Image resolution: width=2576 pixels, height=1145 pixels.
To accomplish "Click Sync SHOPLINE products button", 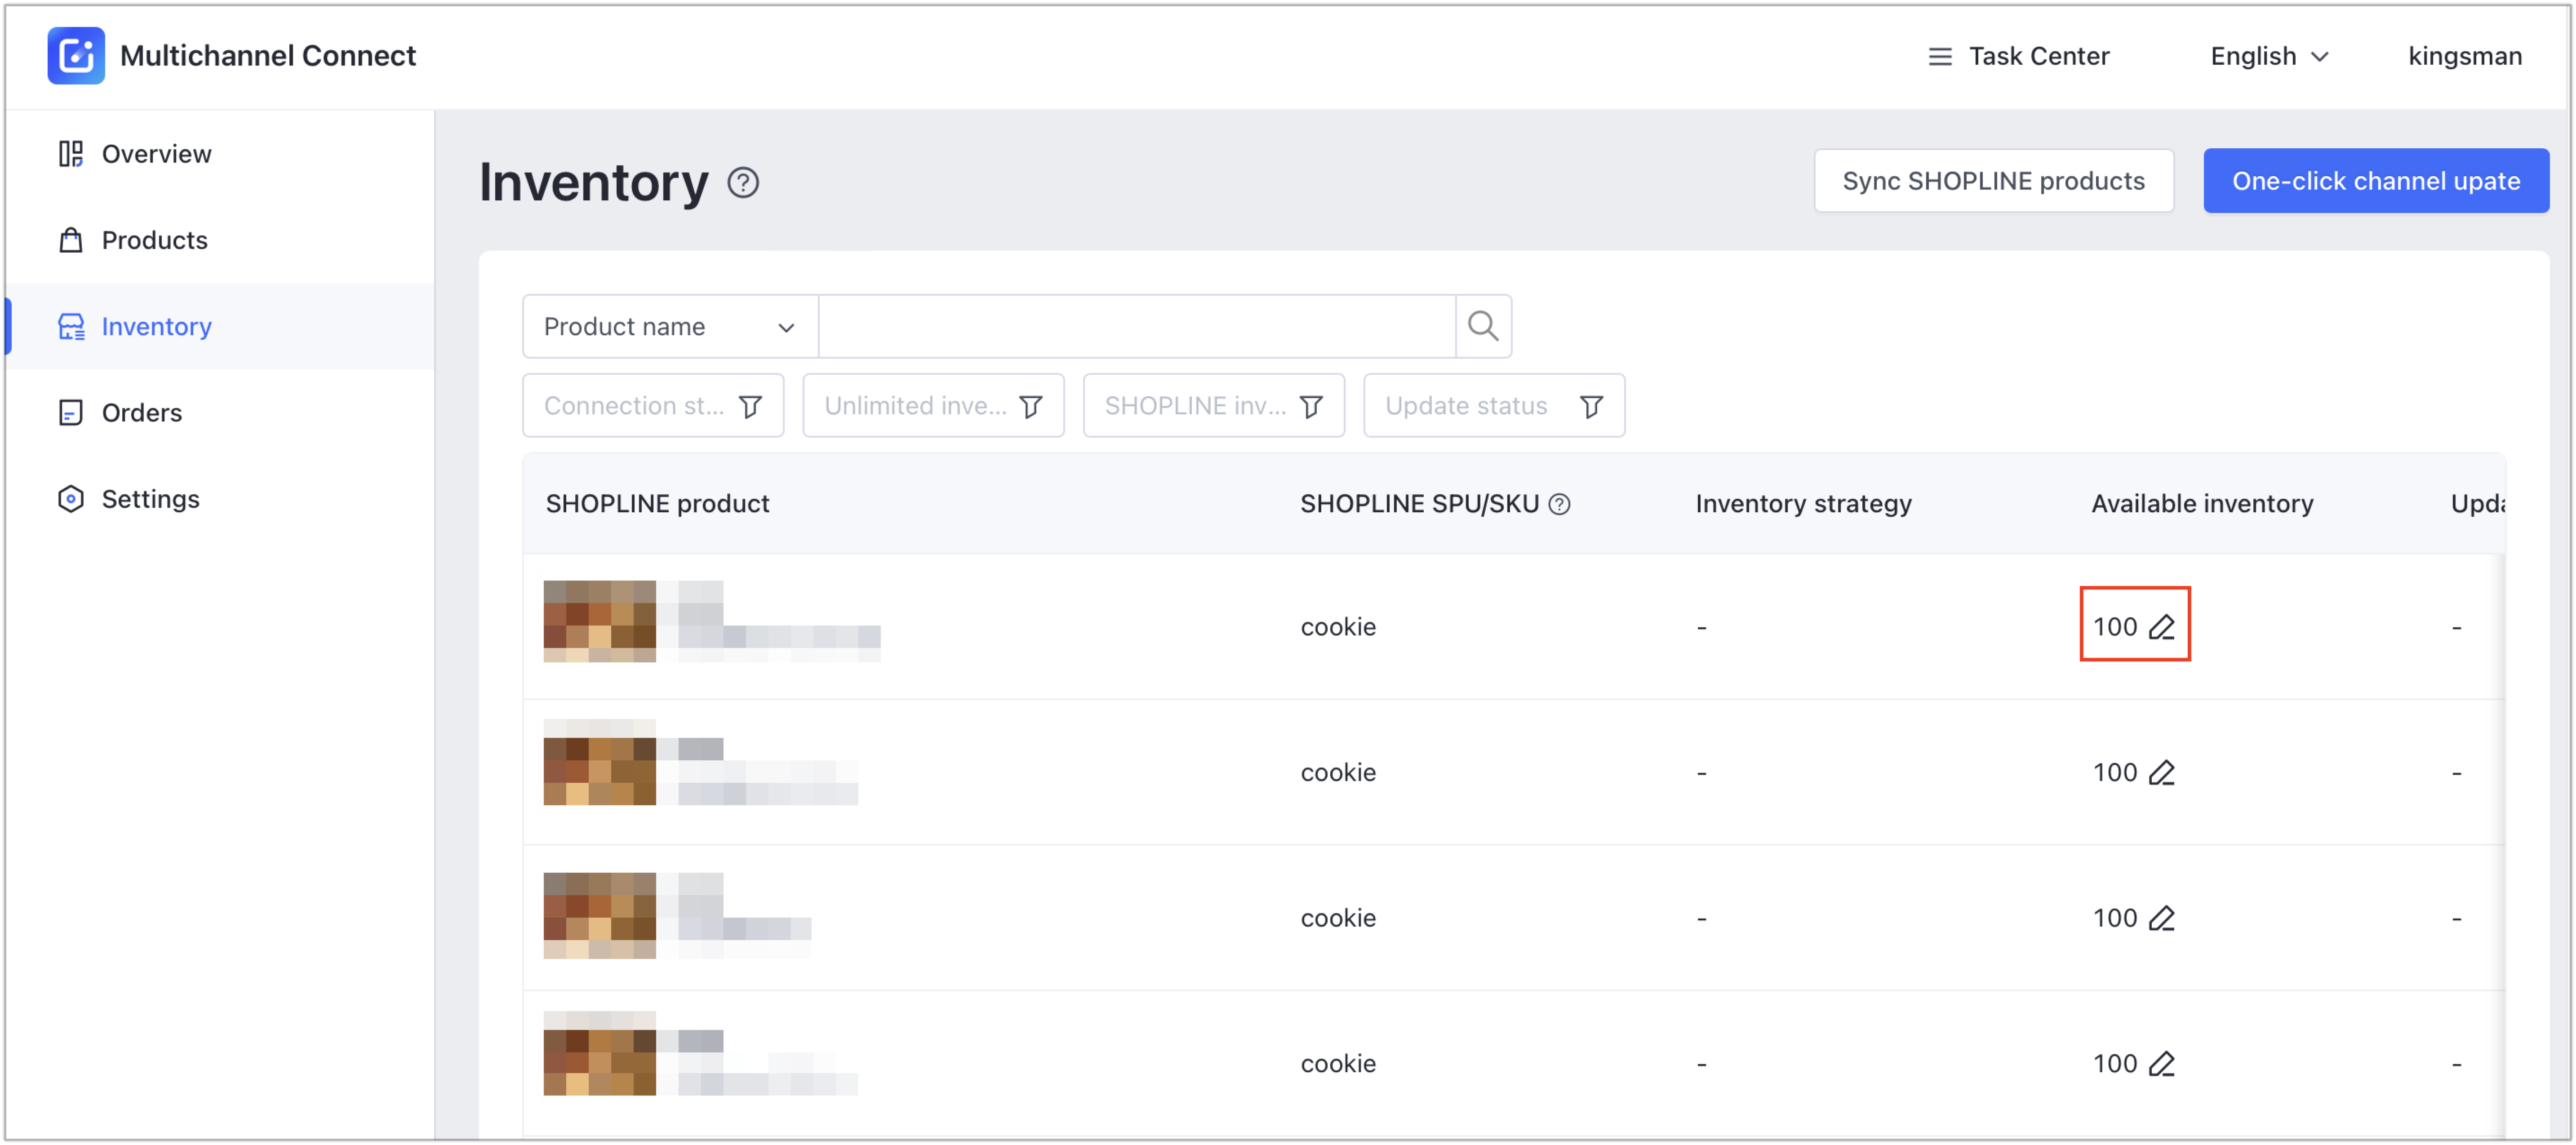I will pyautogui.click(x=1993, y=181).
